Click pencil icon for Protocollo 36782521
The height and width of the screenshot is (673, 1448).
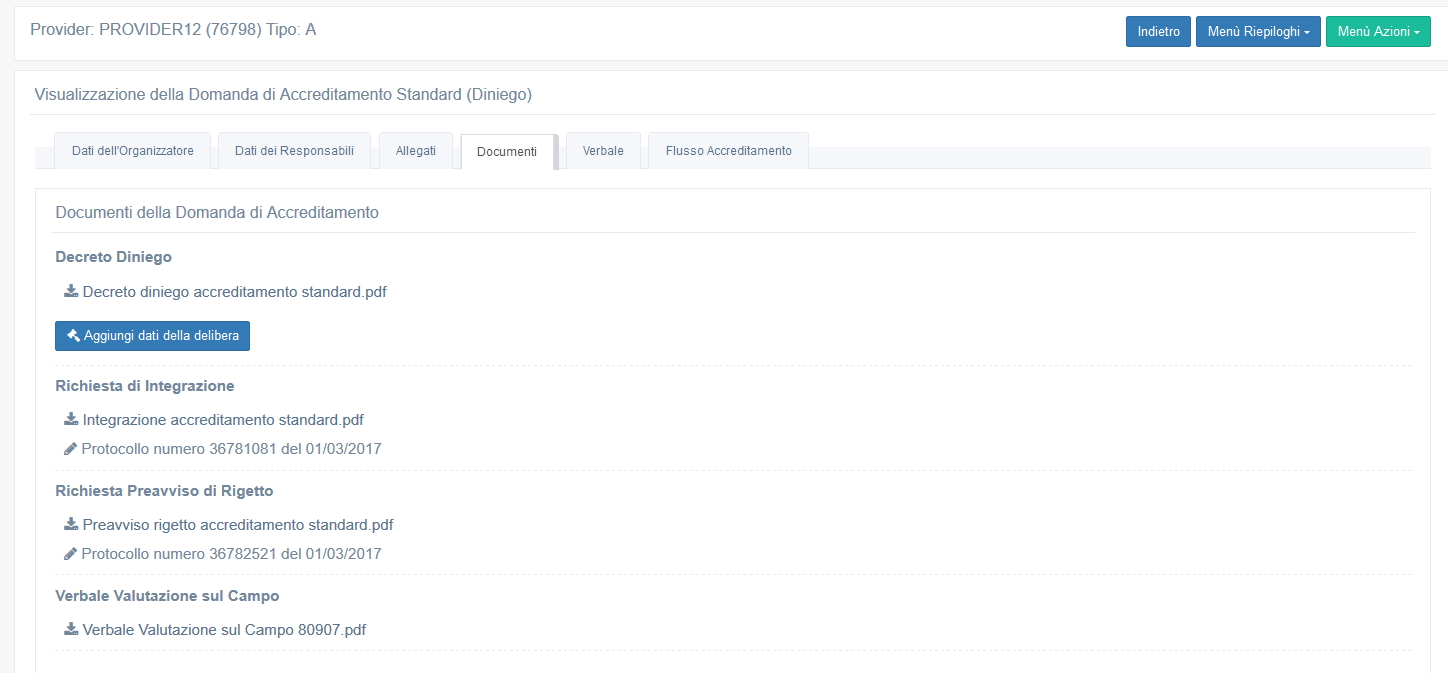coord(71,554)
